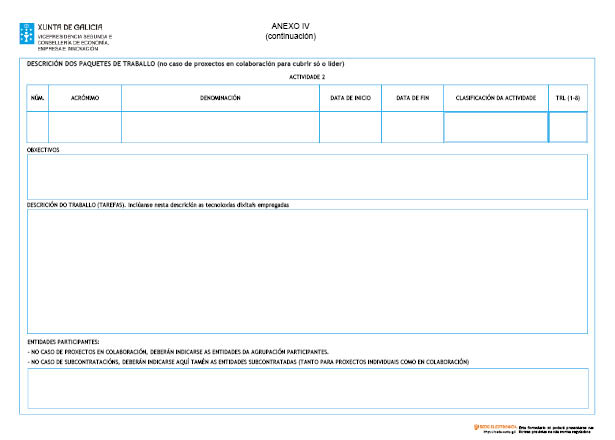Focus the Entidades Participantes text box
Image resolution: width=615 pixels, height=440 pixels.
click(307, 388)
